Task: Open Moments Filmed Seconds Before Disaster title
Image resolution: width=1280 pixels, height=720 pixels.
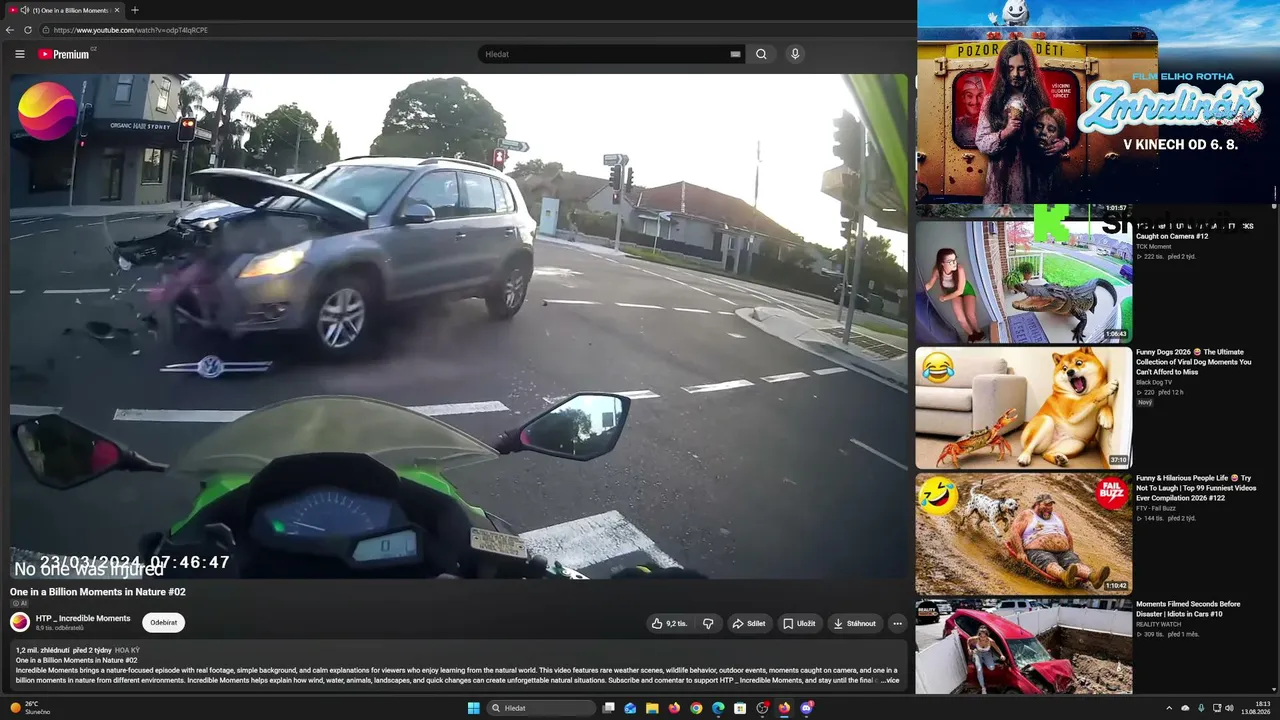Action: (x=1188, y=609)
